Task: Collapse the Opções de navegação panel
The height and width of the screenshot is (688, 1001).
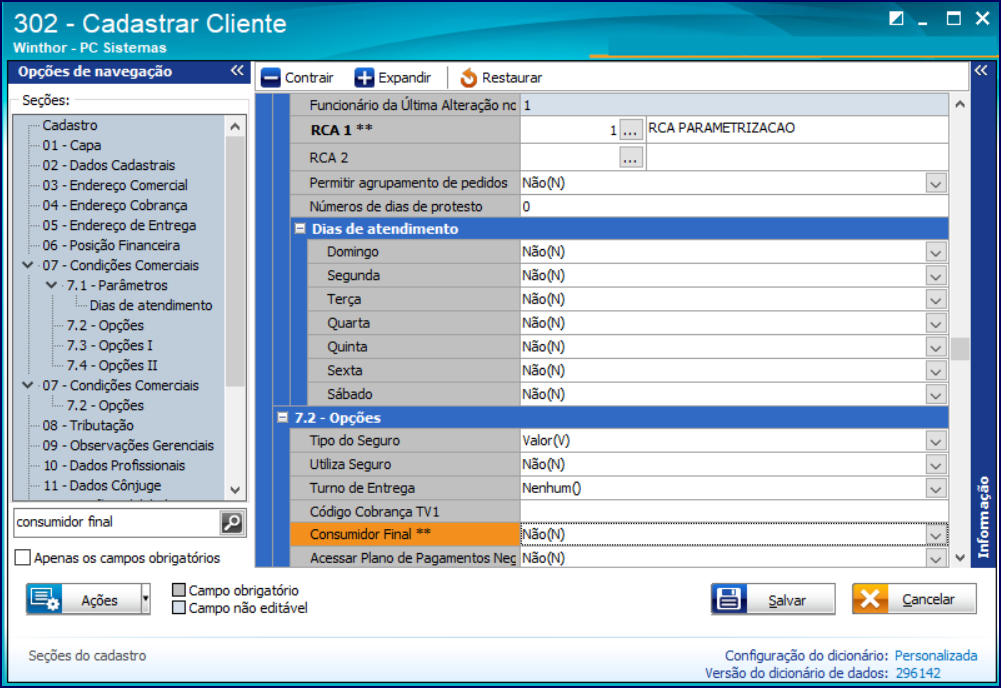Action: [237, 71]
